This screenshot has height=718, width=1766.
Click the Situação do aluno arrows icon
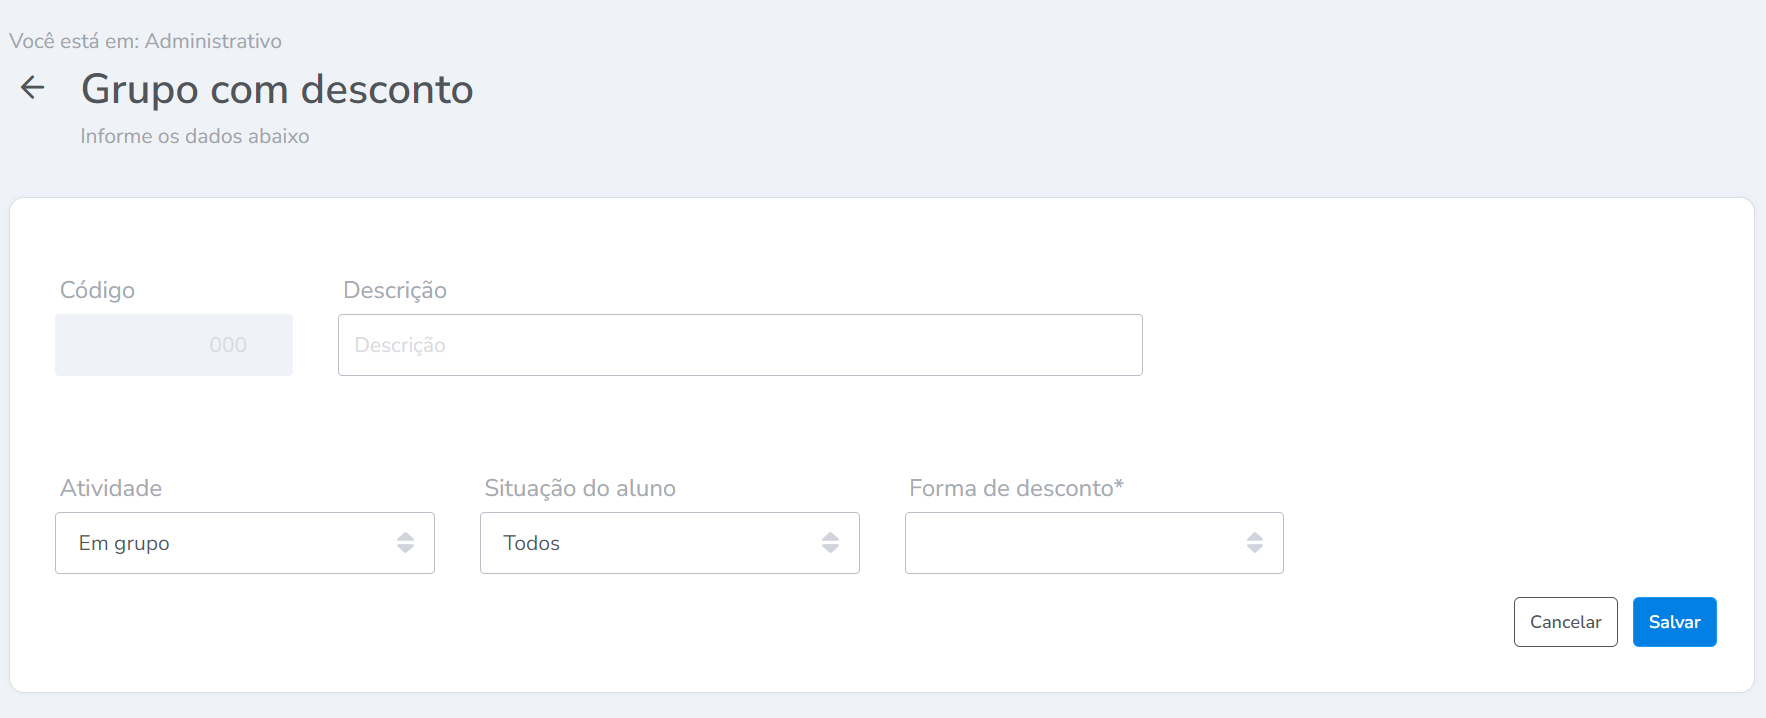(830, 543)
